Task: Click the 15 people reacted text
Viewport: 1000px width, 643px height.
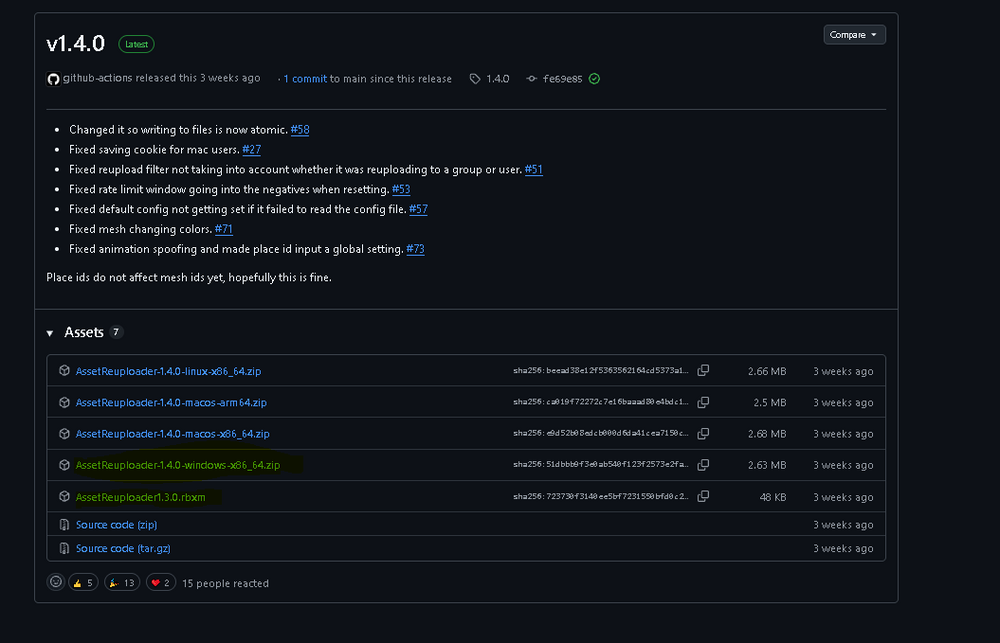Action: tap(225, 583)
